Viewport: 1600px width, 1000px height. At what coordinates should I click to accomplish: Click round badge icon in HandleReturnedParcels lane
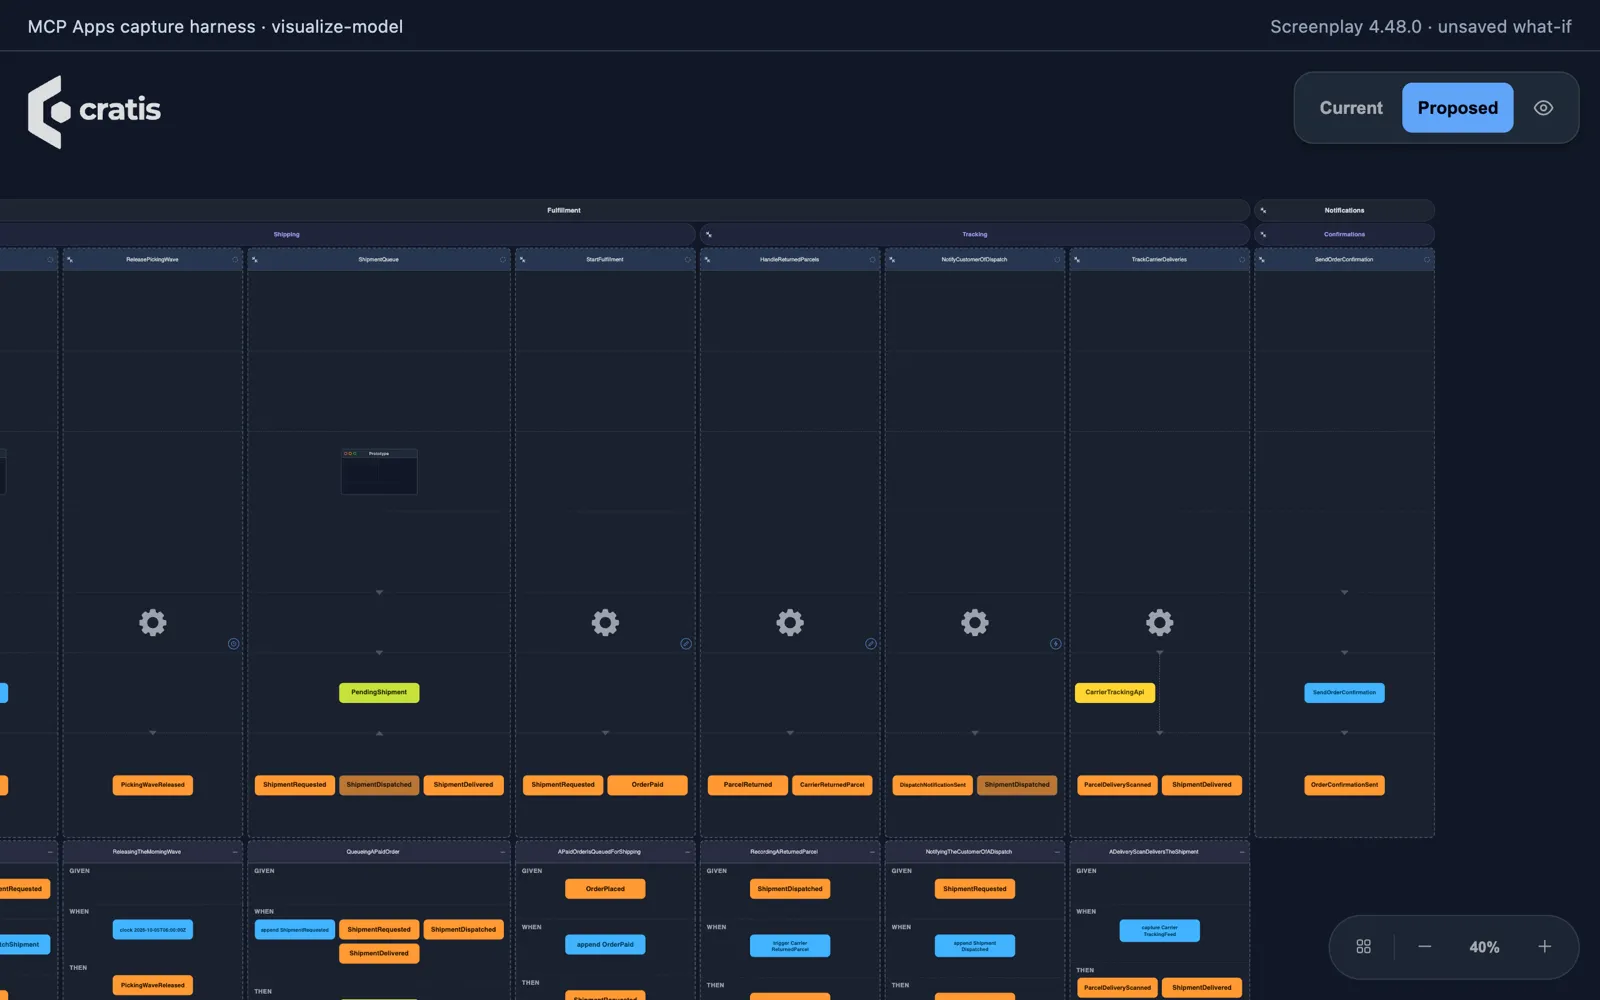click(871, 644)
